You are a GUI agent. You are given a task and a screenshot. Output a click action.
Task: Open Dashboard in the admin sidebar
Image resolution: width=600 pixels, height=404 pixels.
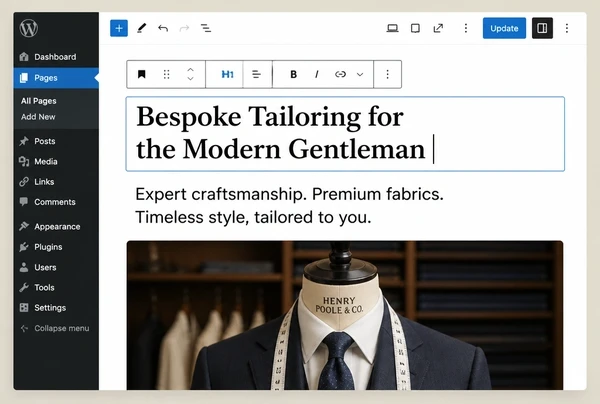[56, 57]
